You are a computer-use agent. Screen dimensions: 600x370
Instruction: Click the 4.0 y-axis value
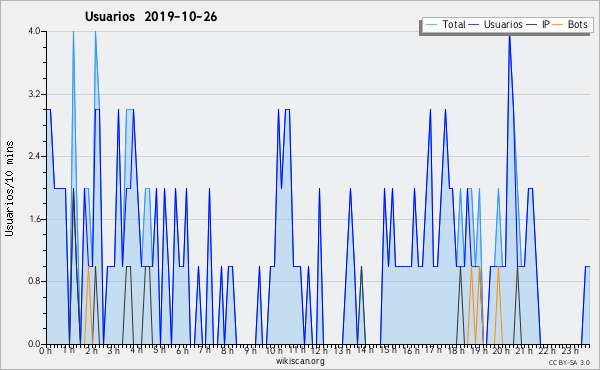[34, 31]
